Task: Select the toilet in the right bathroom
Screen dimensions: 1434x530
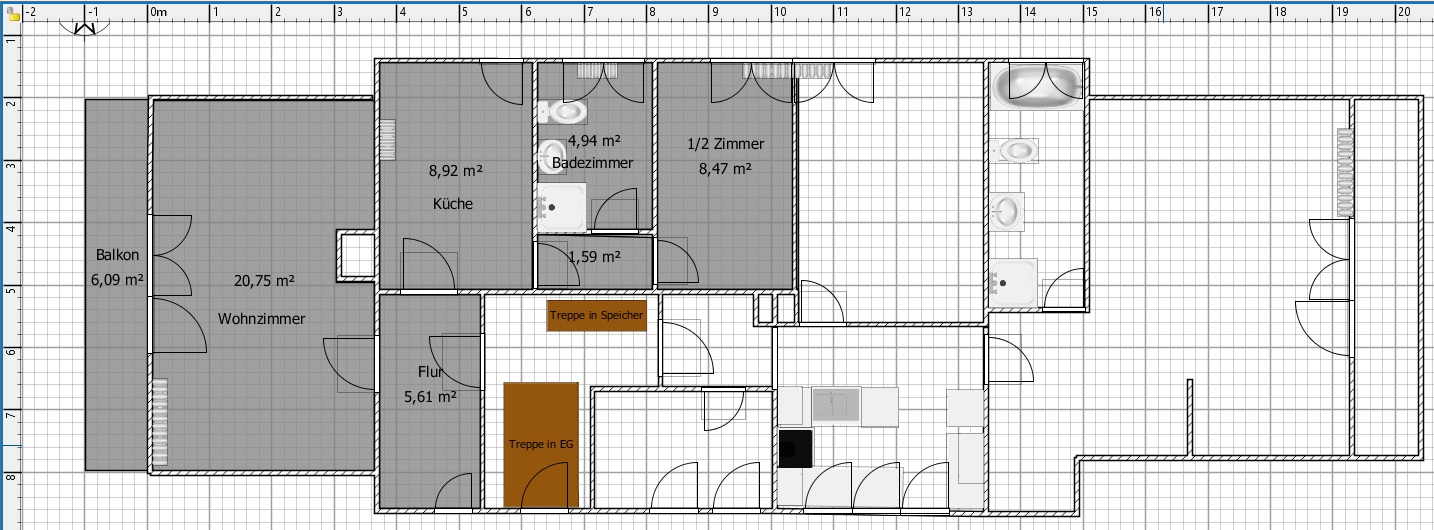Action: tap(1017, 151)
